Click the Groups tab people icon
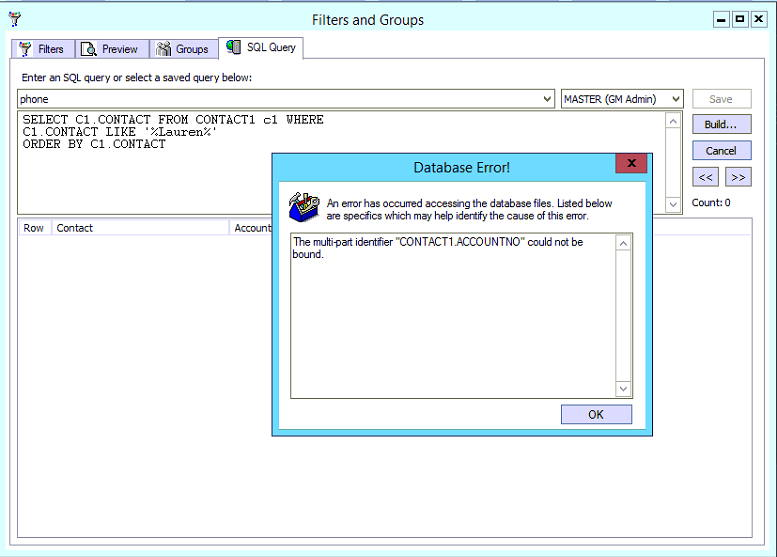The width and height of the screenshot is (777, 557). (x=164, y=49)
